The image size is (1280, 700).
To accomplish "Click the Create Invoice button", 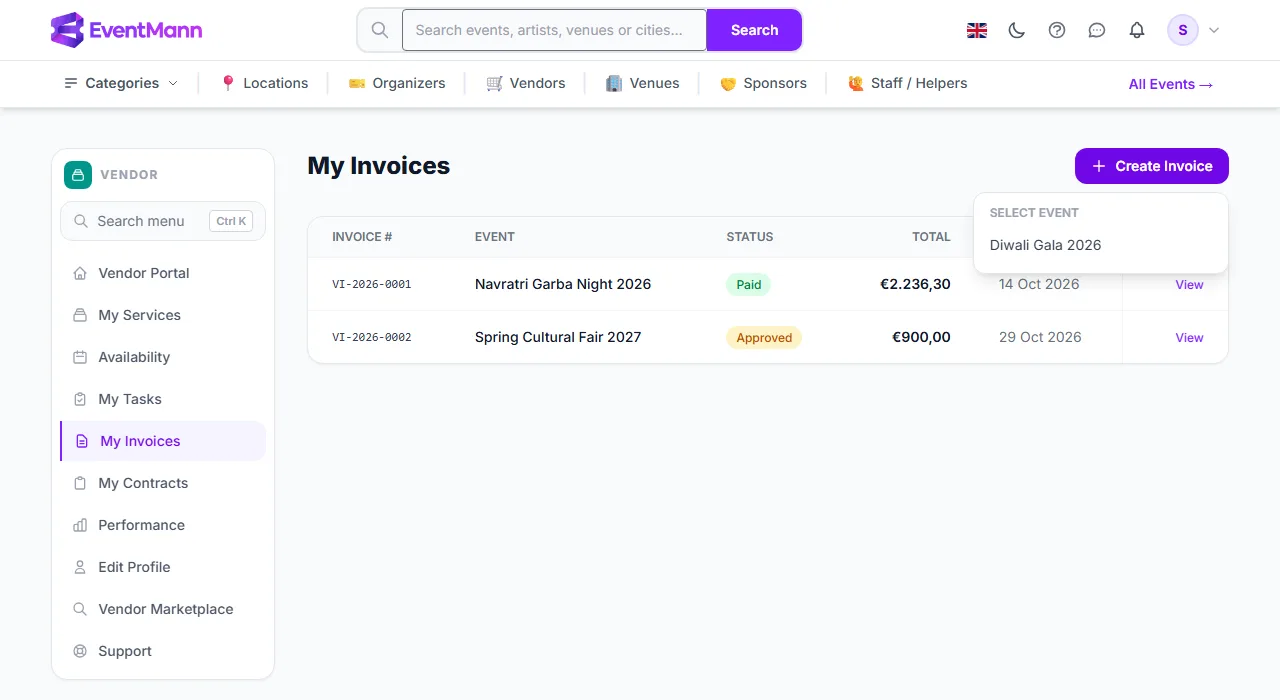I will (1152, 166).
